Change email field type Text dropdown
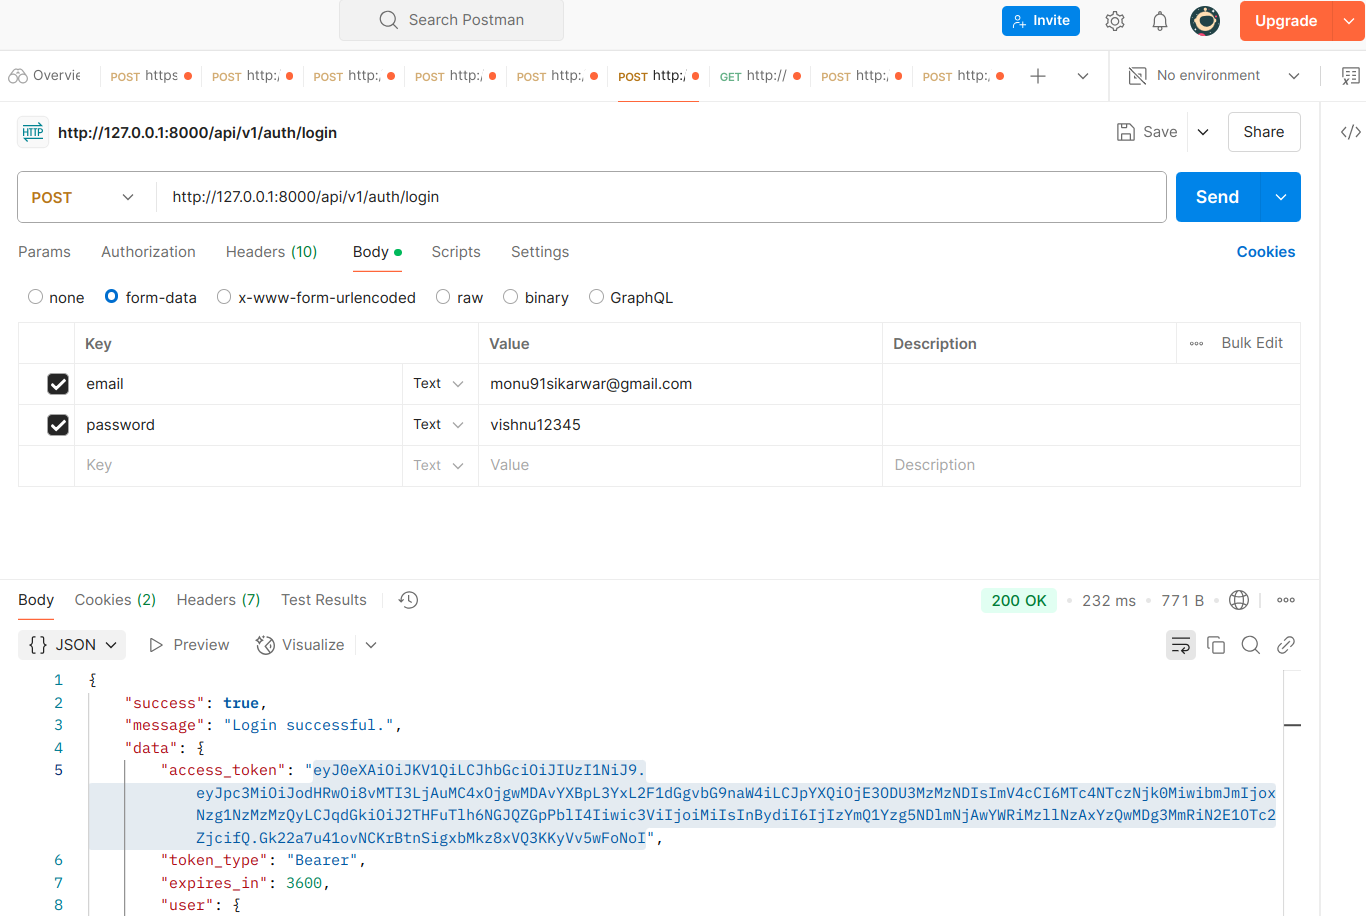The height and width of the screenshot is (916, 1366). 439,384
